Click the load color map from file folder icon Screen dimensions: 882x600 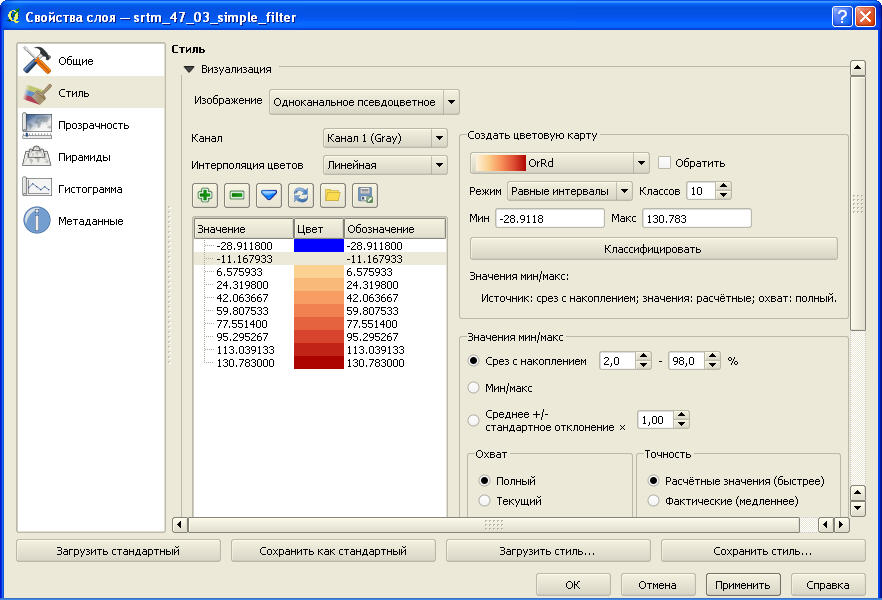click(x=333, y=195)
